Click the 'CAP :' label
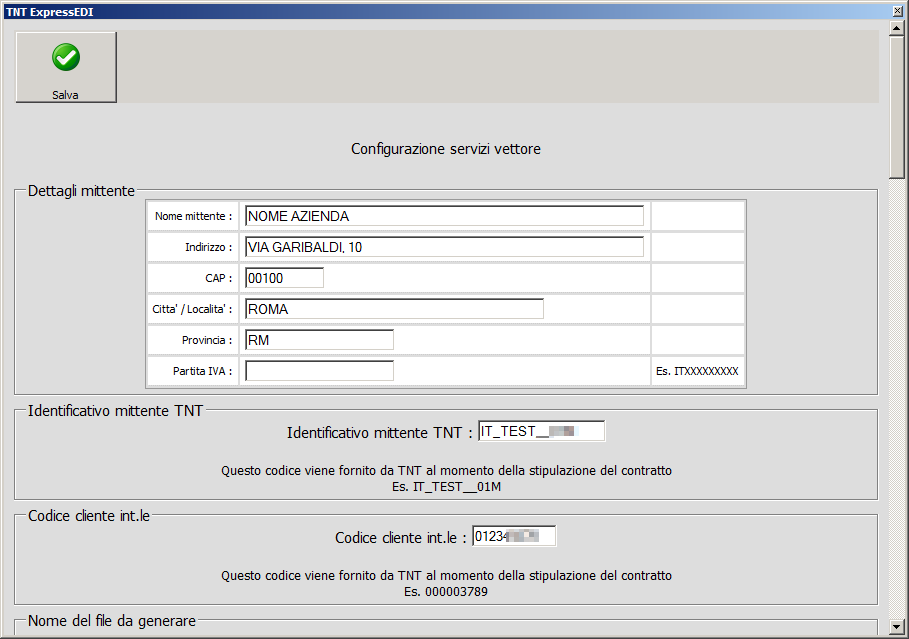This screenshot has width=909, height=639. tap(219, 278)
